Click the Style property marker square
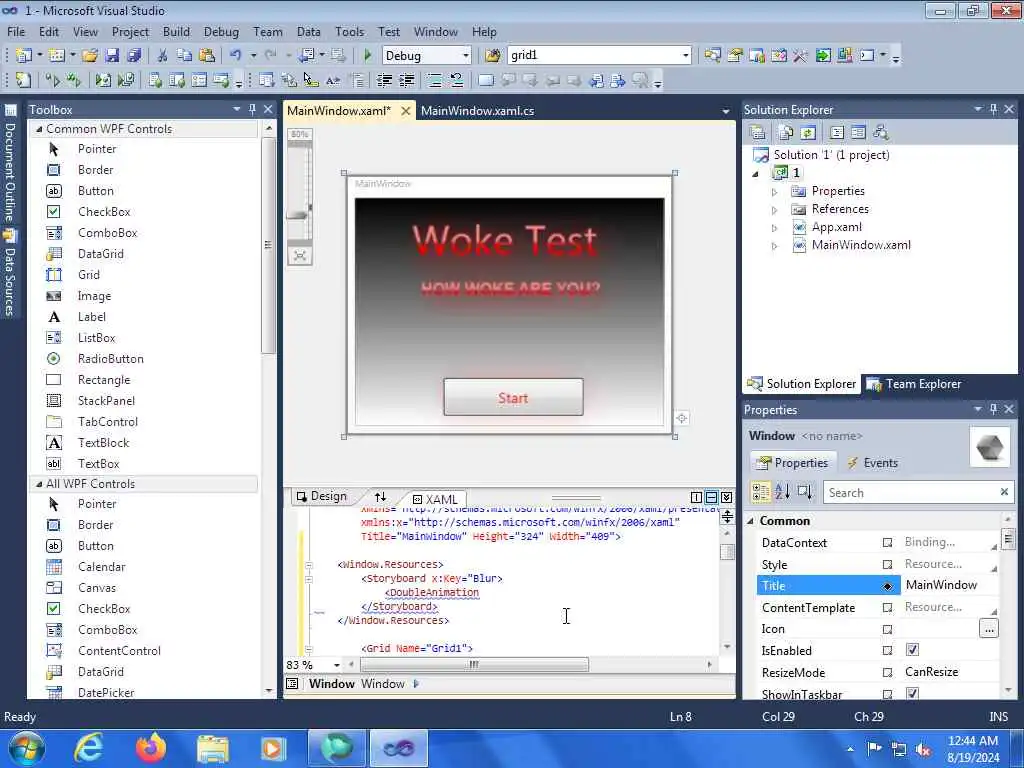This screenshot has height=768, width=1024. tap(887, 564)
